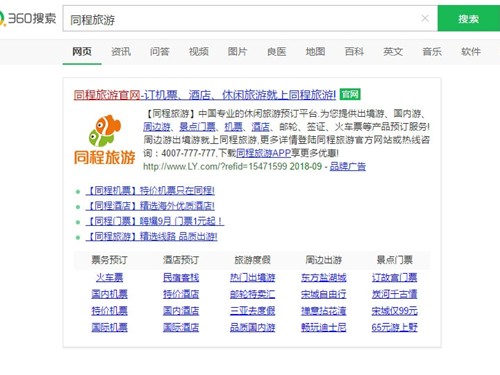Open 【同程机票】特价机票只在同程 link
The width and height of the screenshot is (500, 375).
point(150,191)
